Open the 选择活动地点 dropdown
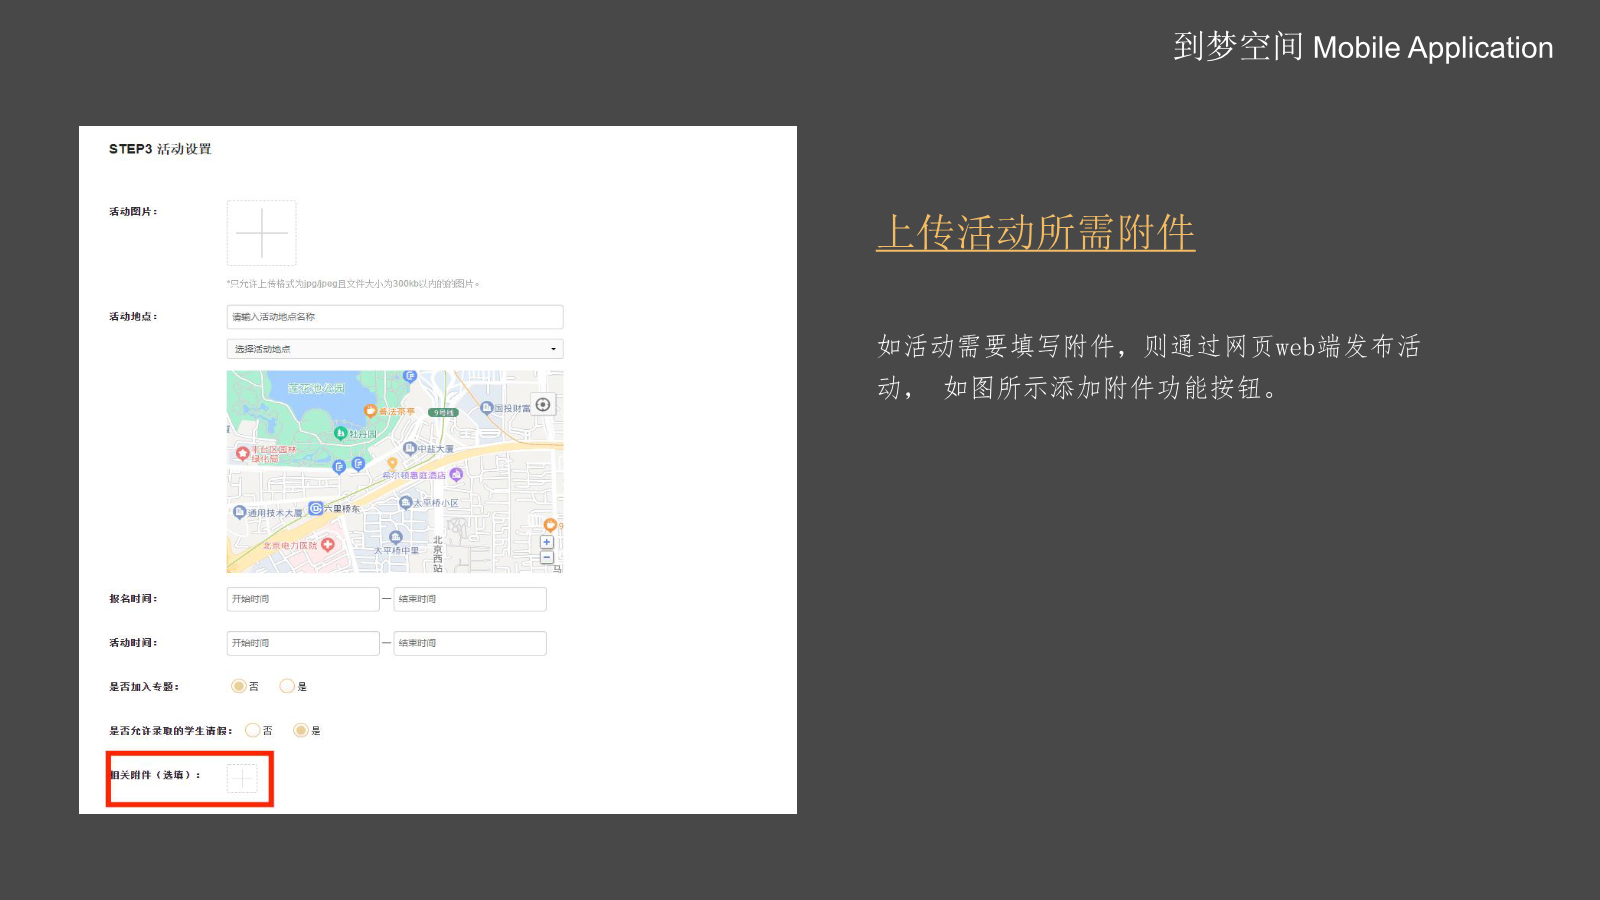 [395, 349]
